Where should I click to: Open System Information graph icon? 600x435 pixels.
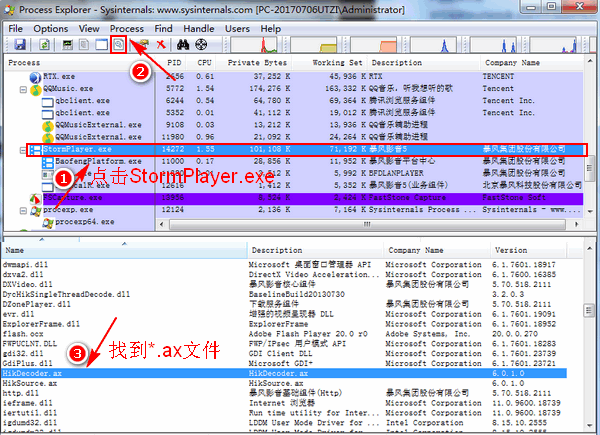click(68, 45)
